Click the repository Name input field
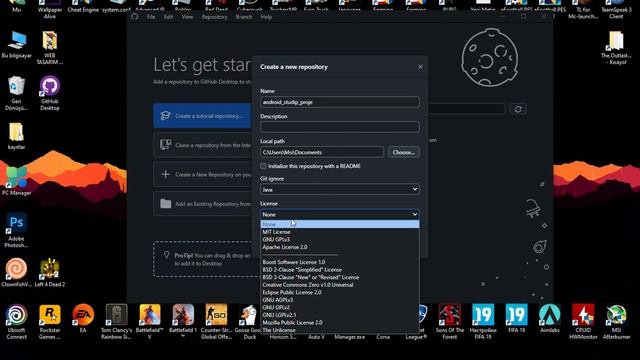The width and height of the screenshot is (640, 360). [x=340, y=102]
